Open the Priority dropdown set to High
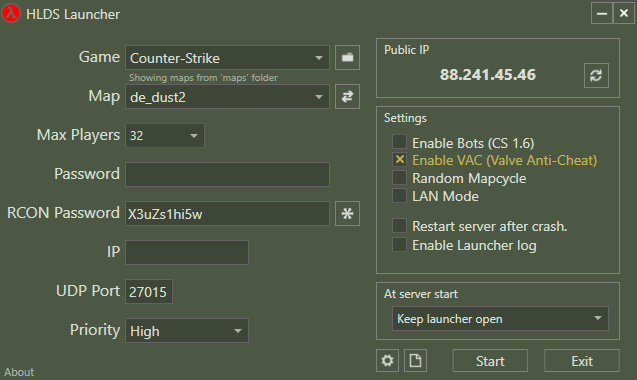 coord(186,330)
